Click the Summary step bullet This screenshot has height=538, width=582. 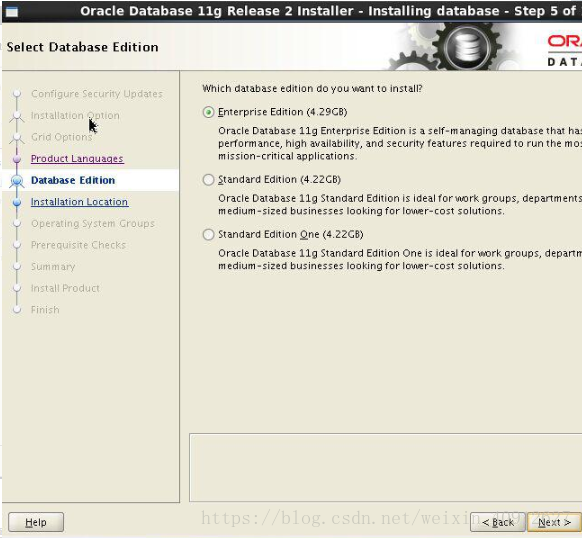[x=17, y=267]
